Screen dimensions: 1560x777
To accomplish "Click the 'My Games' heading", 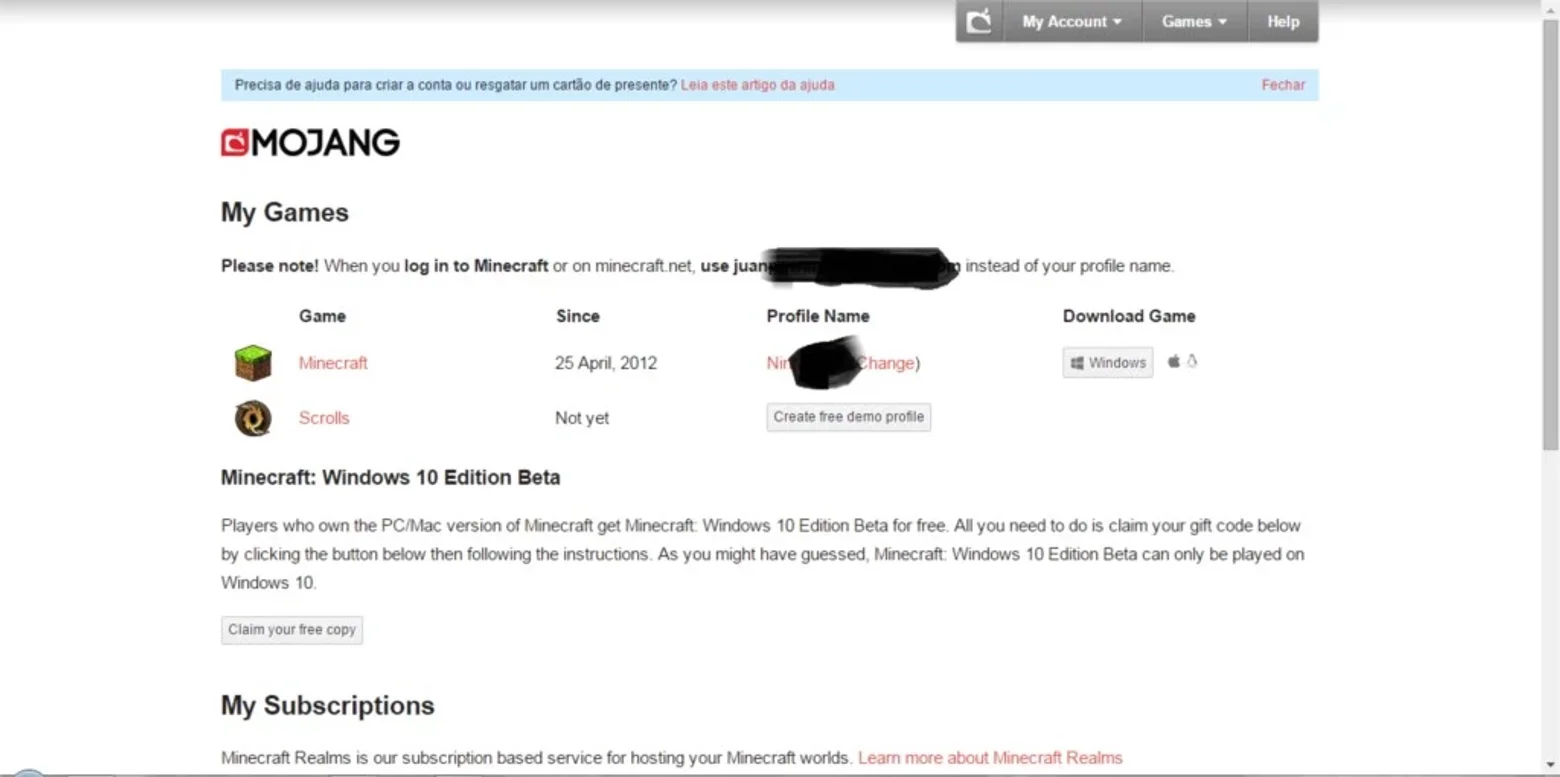I will tap(285, 213).
